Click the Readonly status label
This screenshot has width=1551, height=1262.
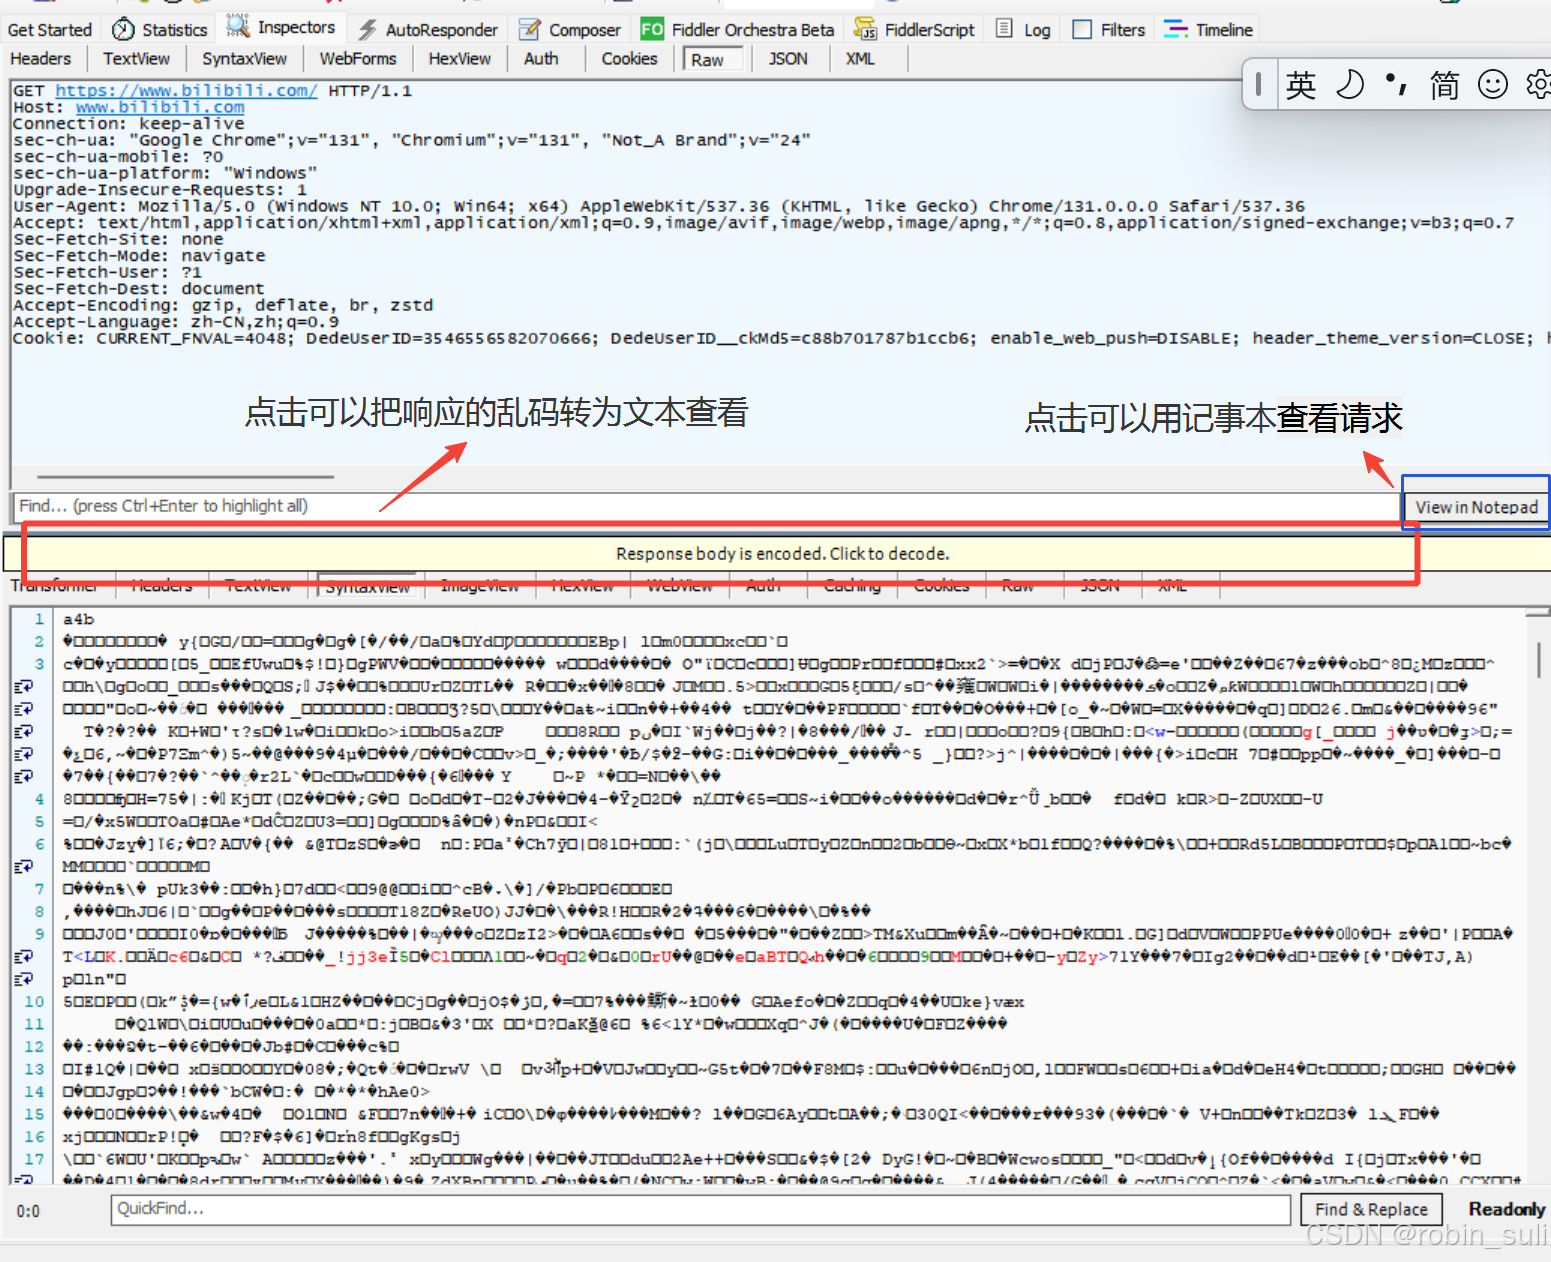(1506, 1210)
